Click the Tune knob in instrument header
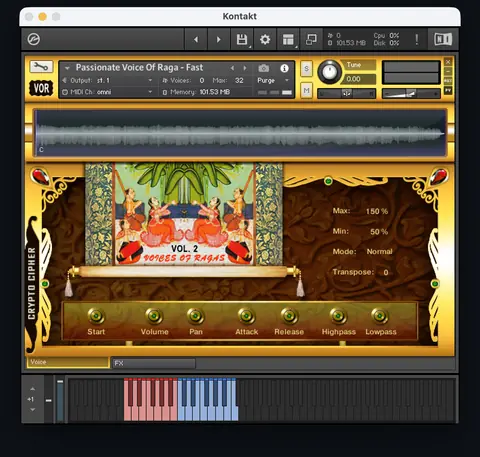 (329, 72)
